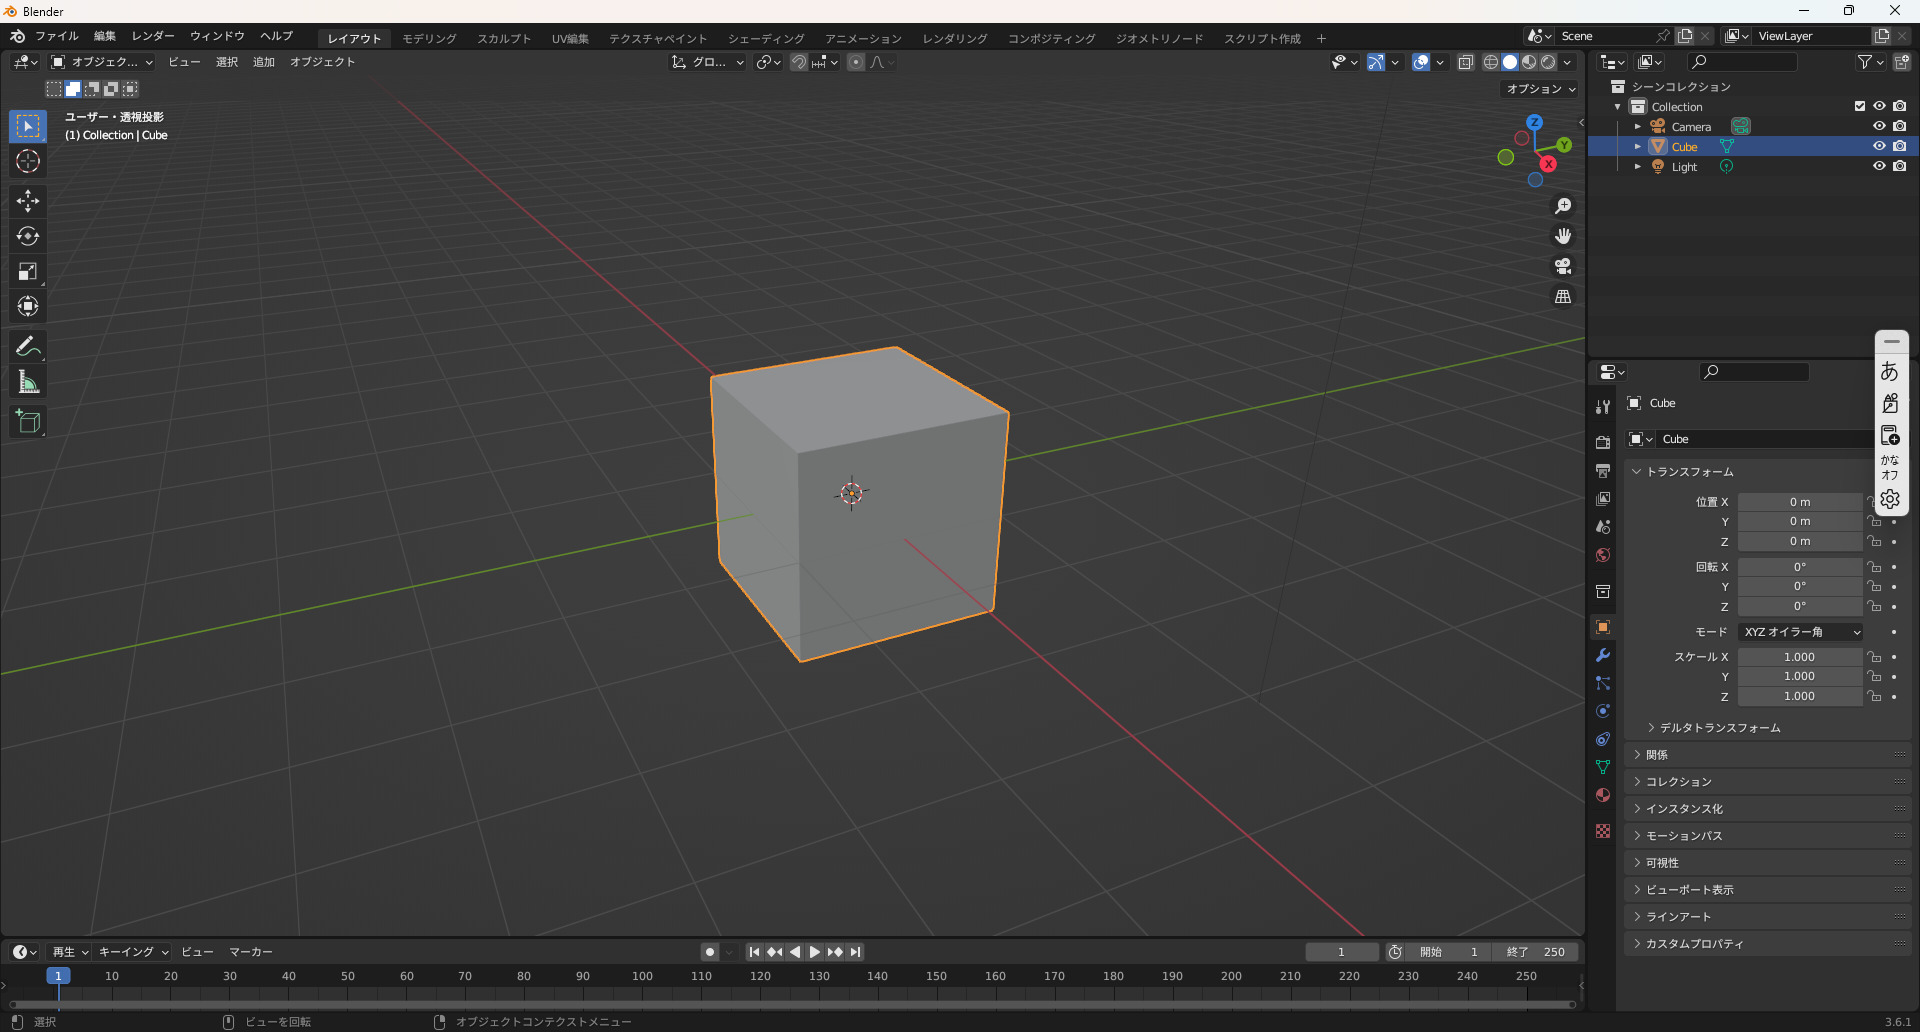Switch to the モデリング workspace tab
This screenshot has height=1032, width=1920.
click(429, 38)
